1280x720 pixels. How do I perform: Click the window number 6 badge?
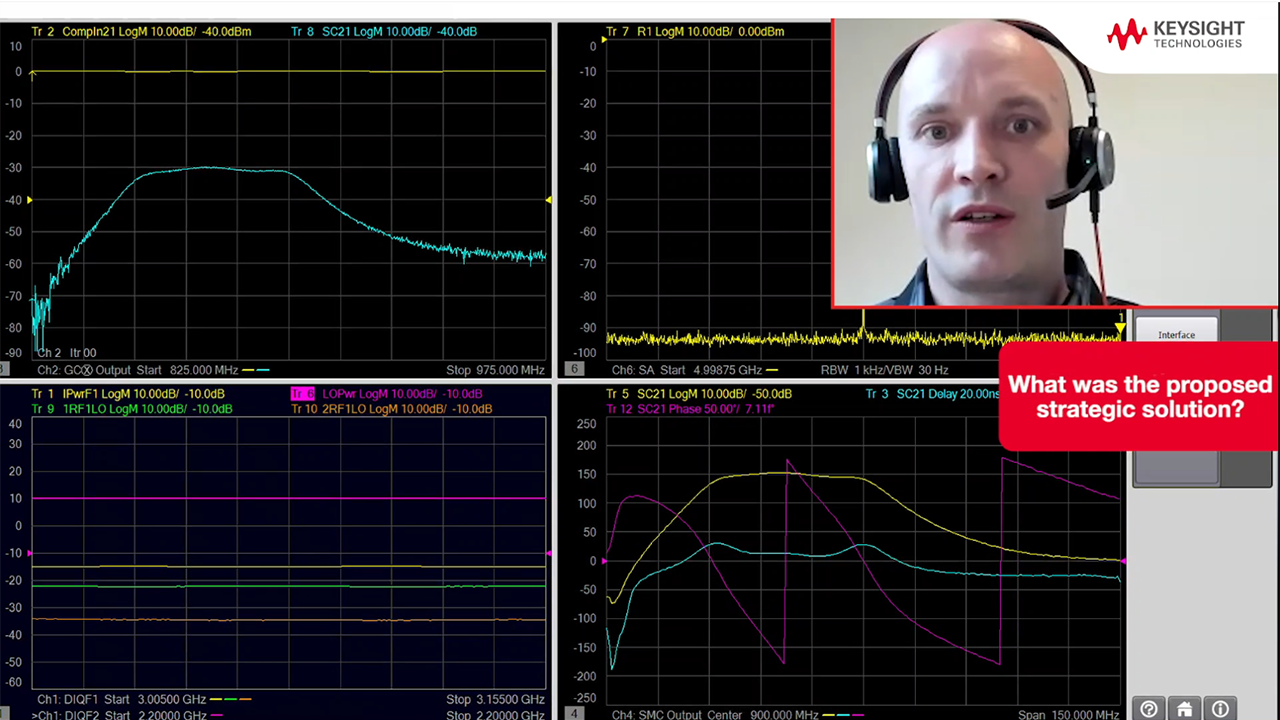pyautogui.click(x=574, y=369)
